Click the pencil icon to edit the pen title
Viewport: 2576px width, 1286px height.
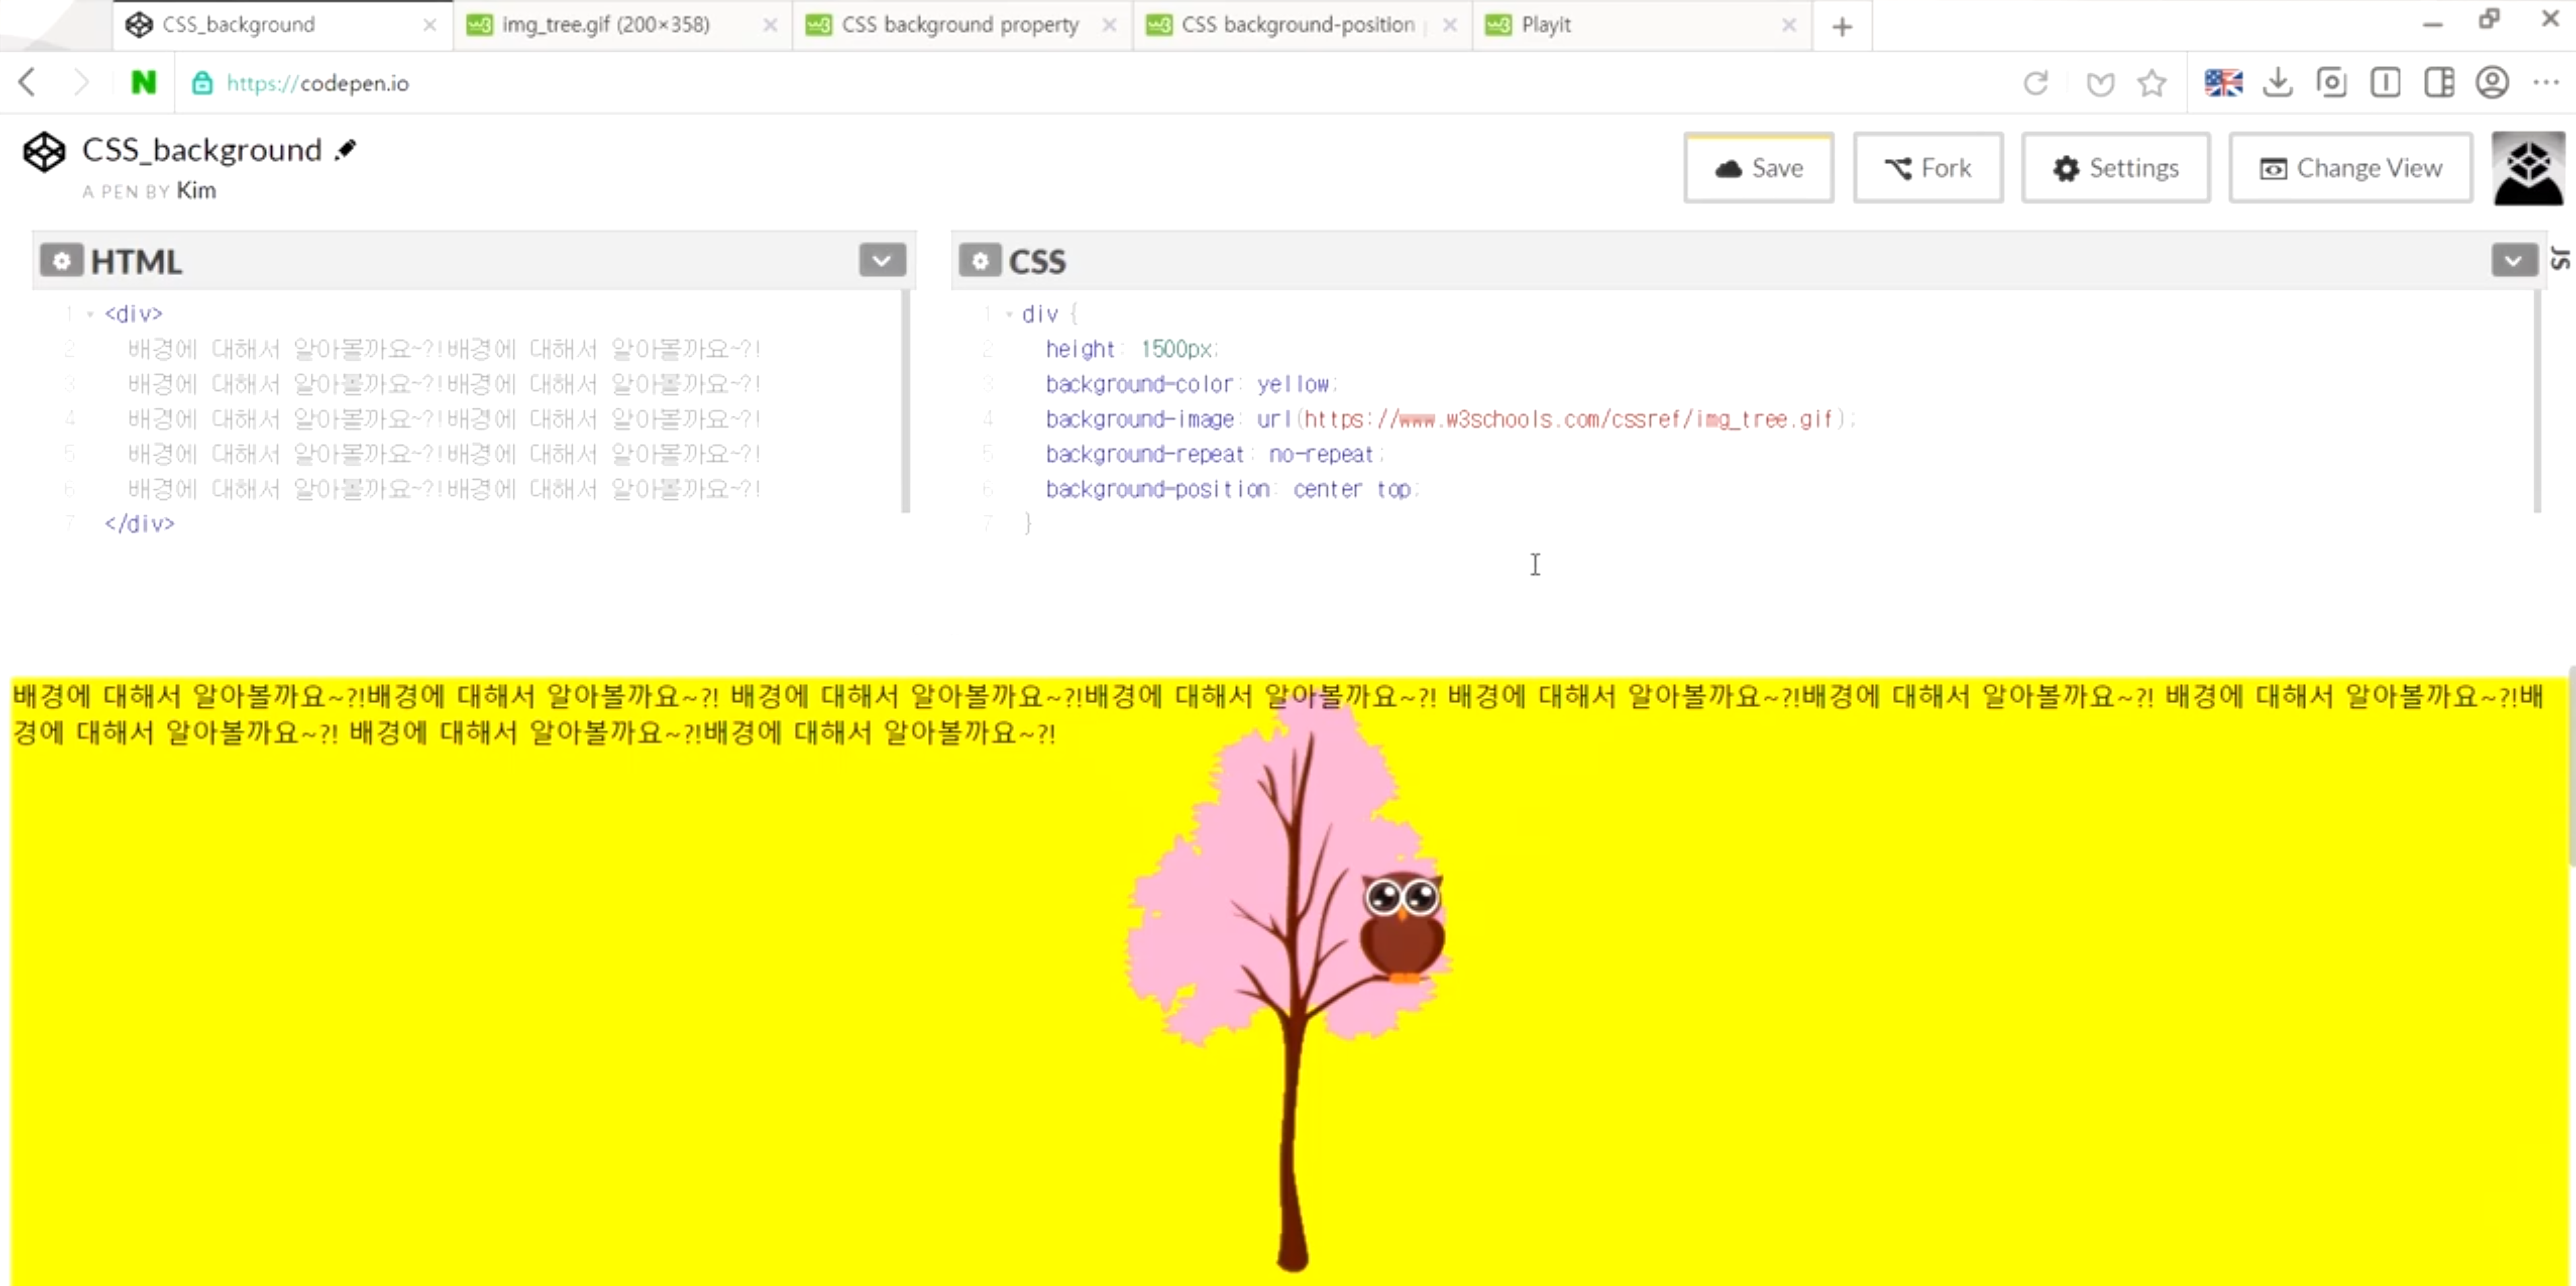(x=346, y=150)
